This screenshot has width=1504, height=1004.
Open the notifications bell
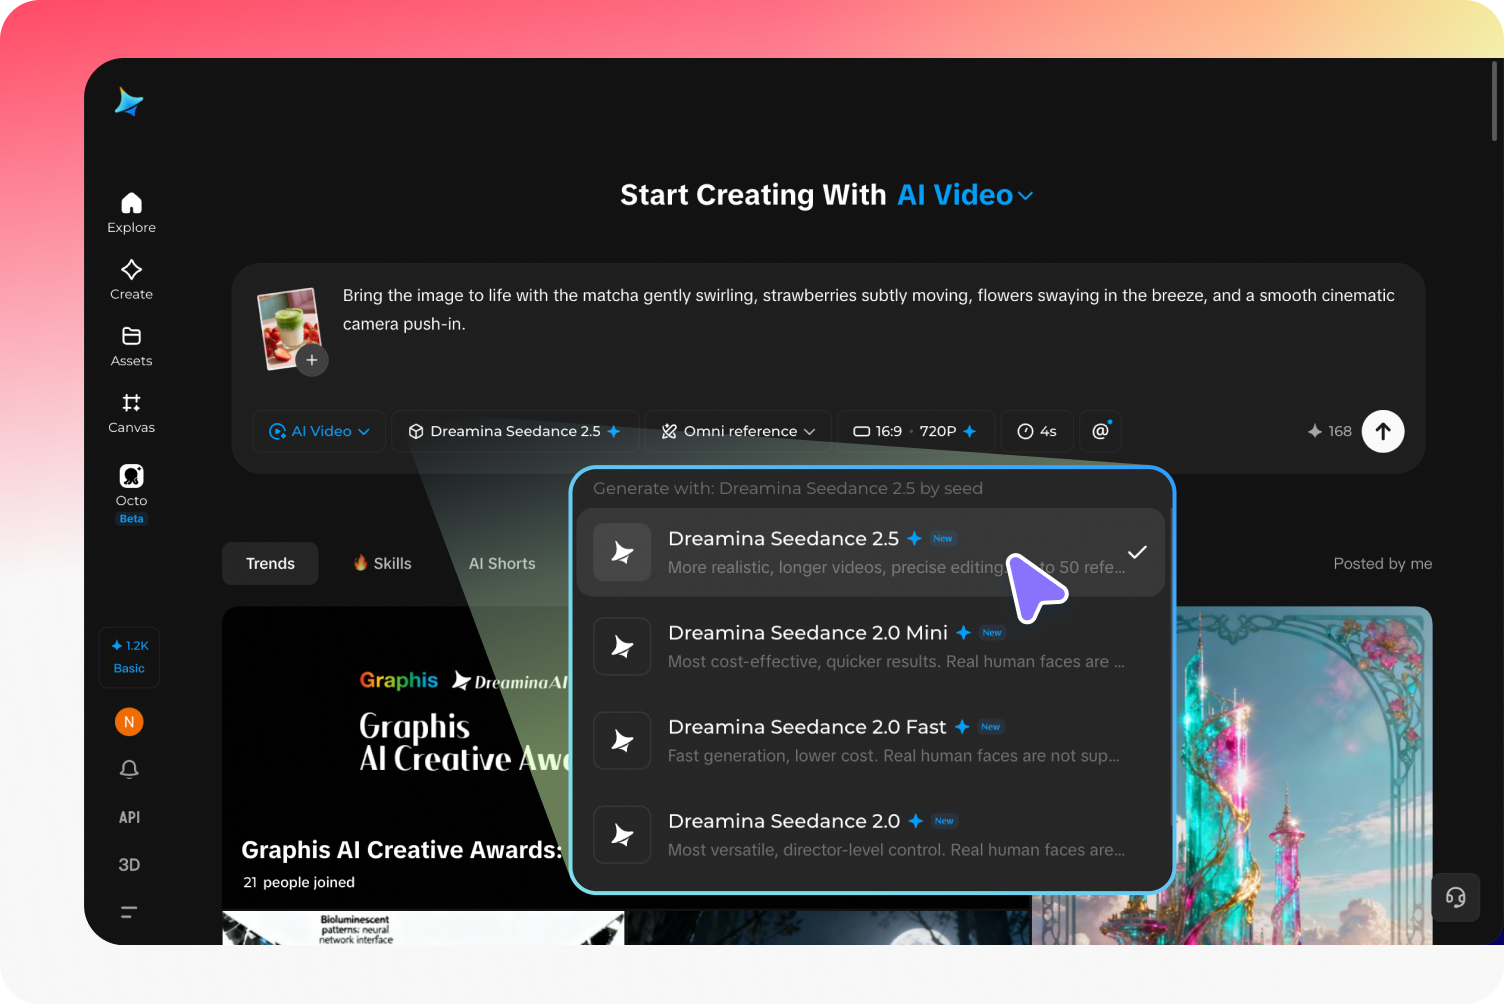129,769
